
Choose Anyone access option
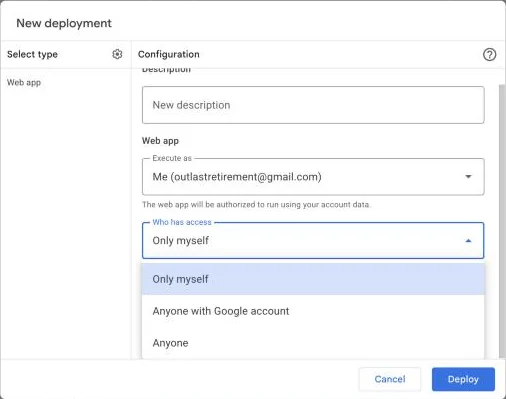pos(313,343)
